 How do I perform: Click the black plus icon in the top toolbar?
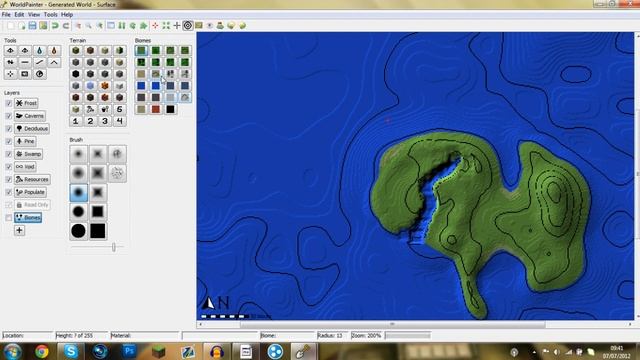click(x=177, y=26)
